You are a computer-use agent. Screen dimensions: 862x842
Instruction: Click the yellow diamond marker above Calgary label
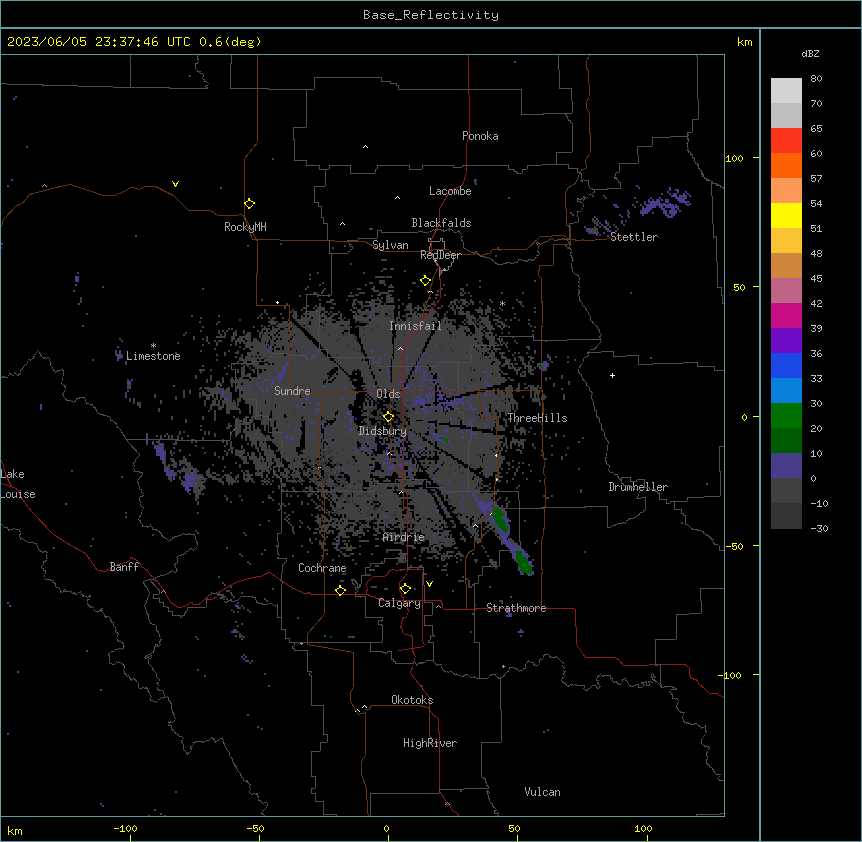click(x=405, y=589)
